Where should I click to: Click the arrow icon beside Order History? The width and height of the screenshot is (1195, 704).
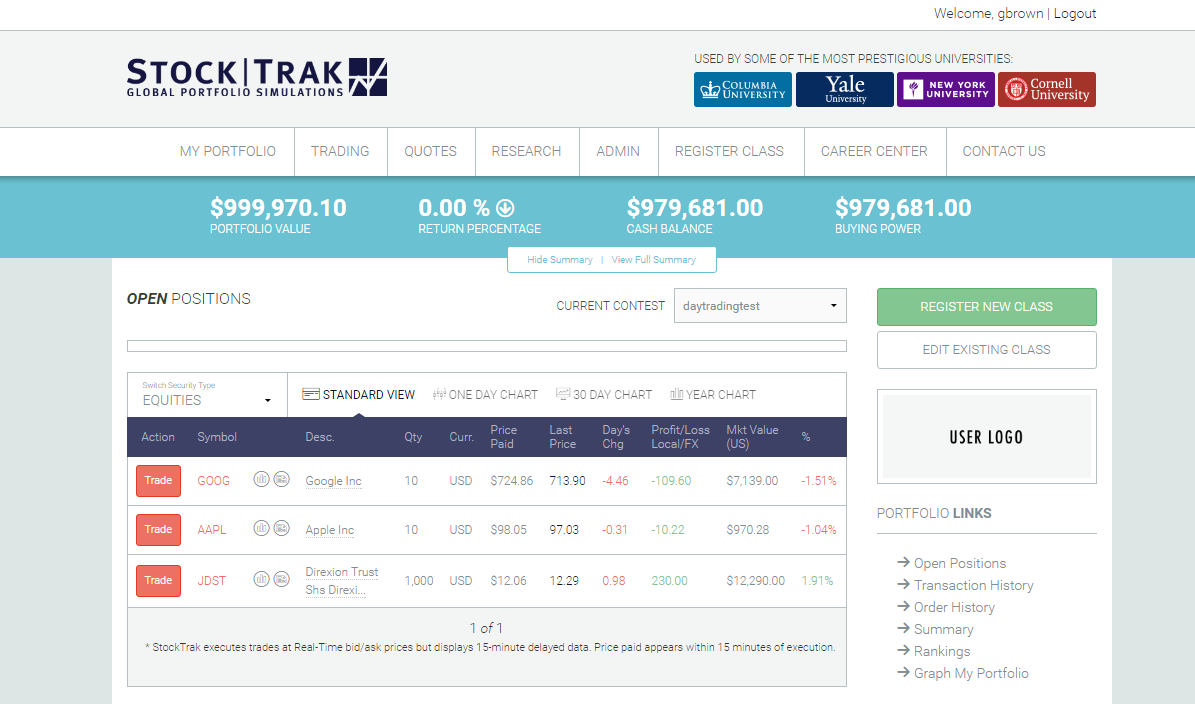[x=904, y=606]
